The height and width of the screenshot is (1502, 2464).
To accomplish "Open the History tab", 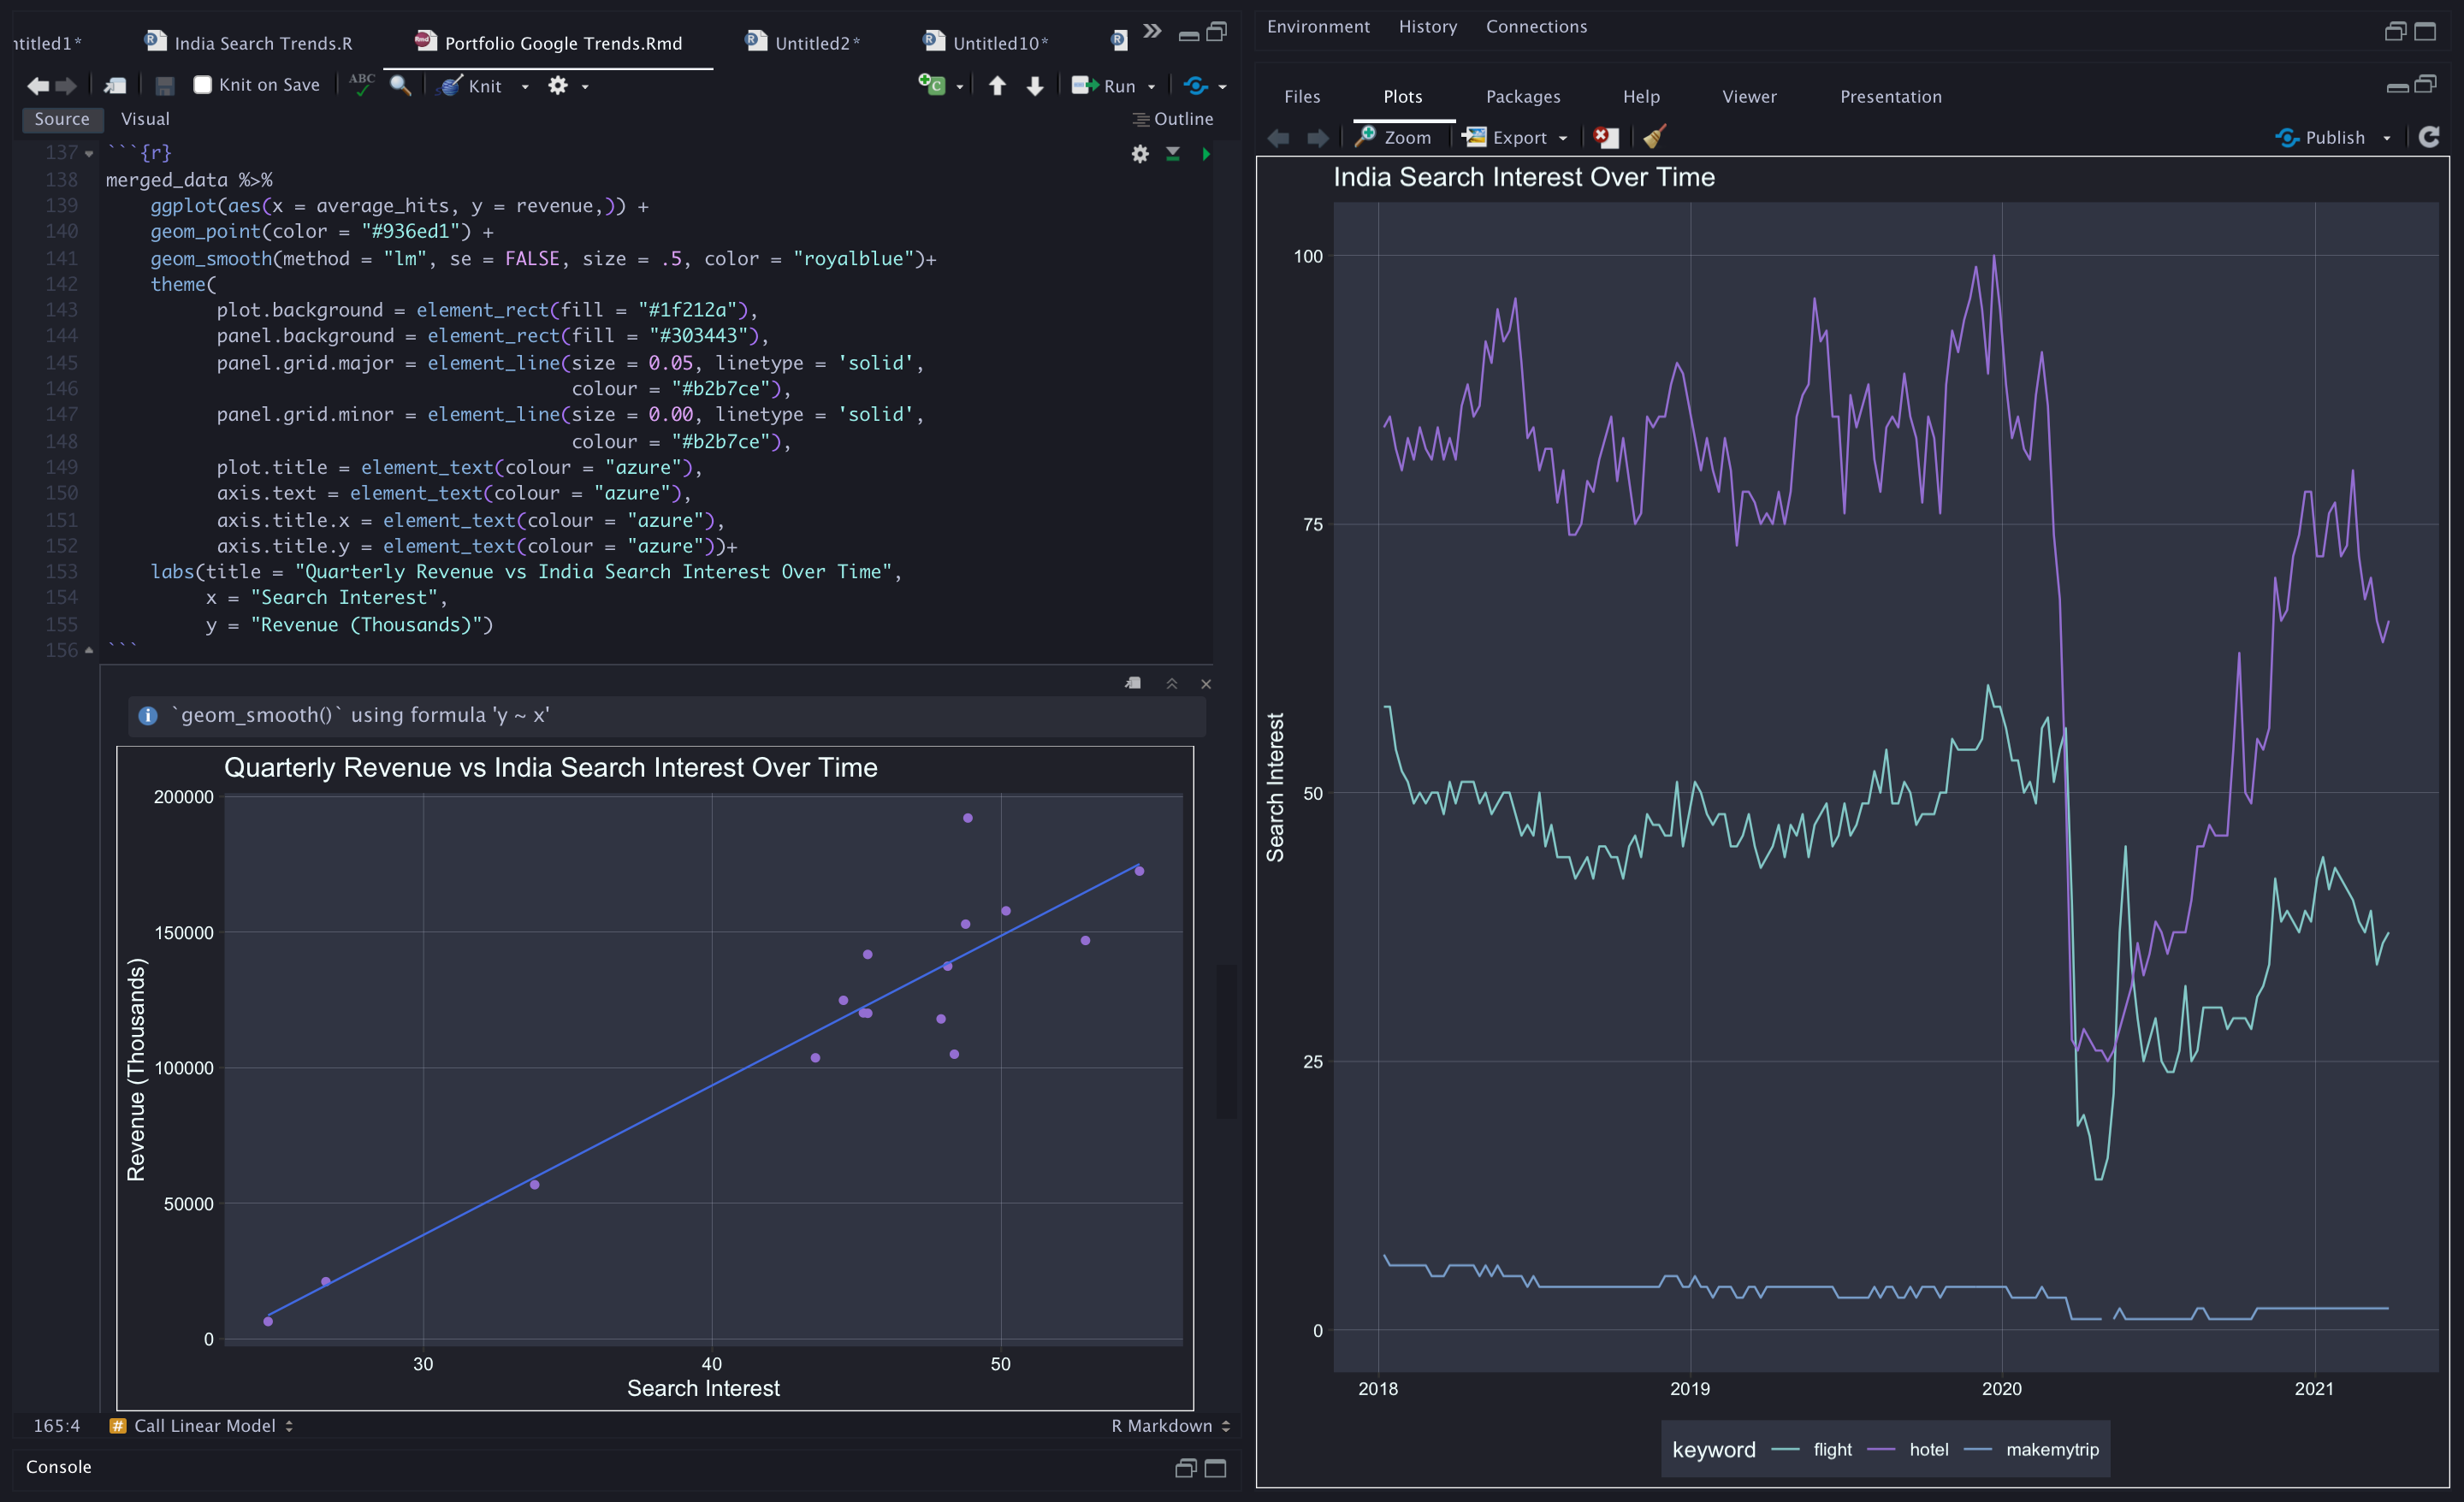I will (1427, 27).
